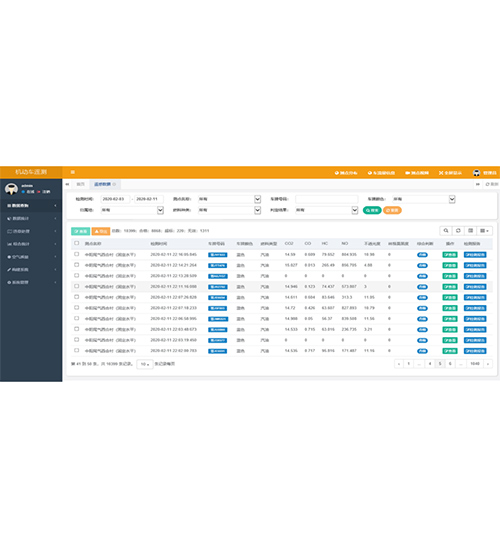Expand the first sidebar menu item

coord(31,206)
